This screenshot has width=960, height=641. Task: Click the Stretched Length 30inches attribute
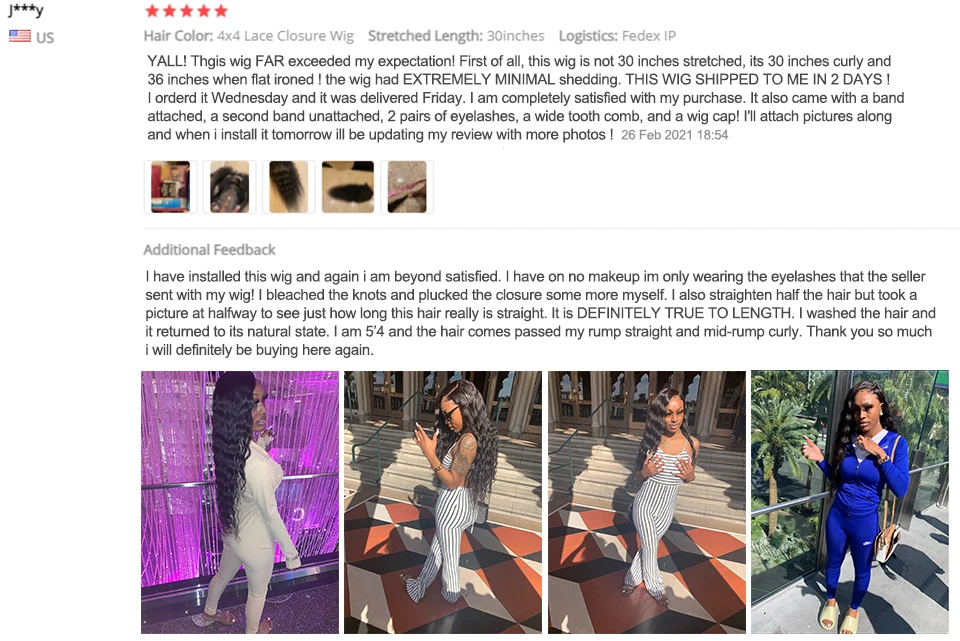pyautogui.click(x=456, y=36)
